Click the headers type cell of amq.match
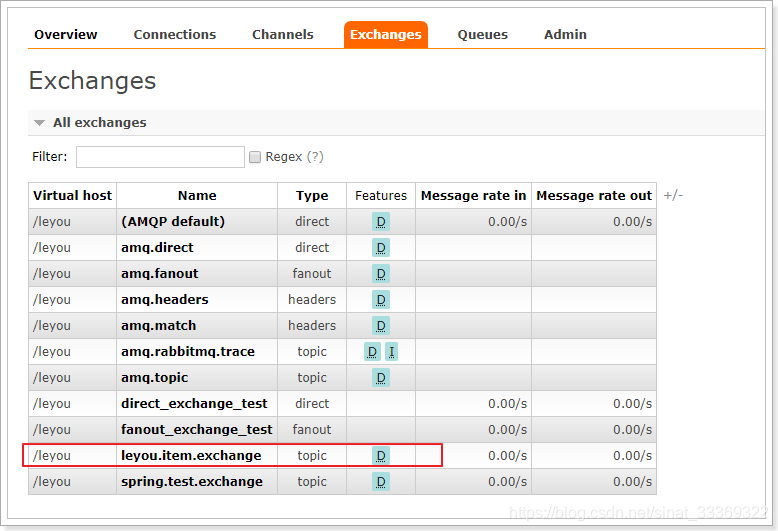 (x=312, y=326)
